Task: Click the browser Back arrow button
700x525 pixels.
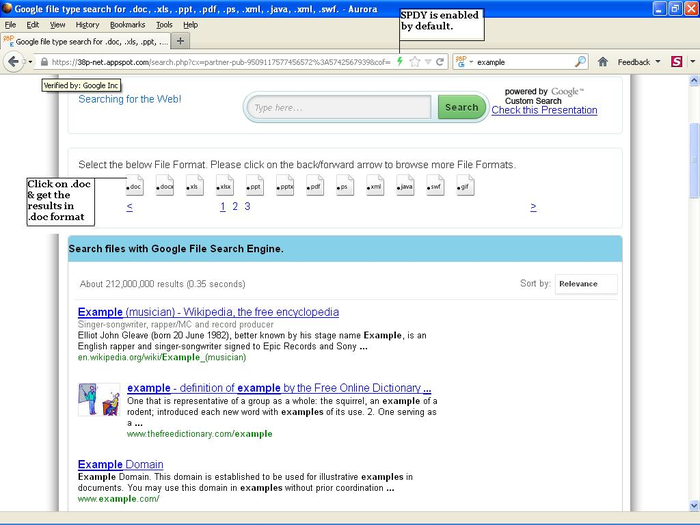Action: click(13, 62)
